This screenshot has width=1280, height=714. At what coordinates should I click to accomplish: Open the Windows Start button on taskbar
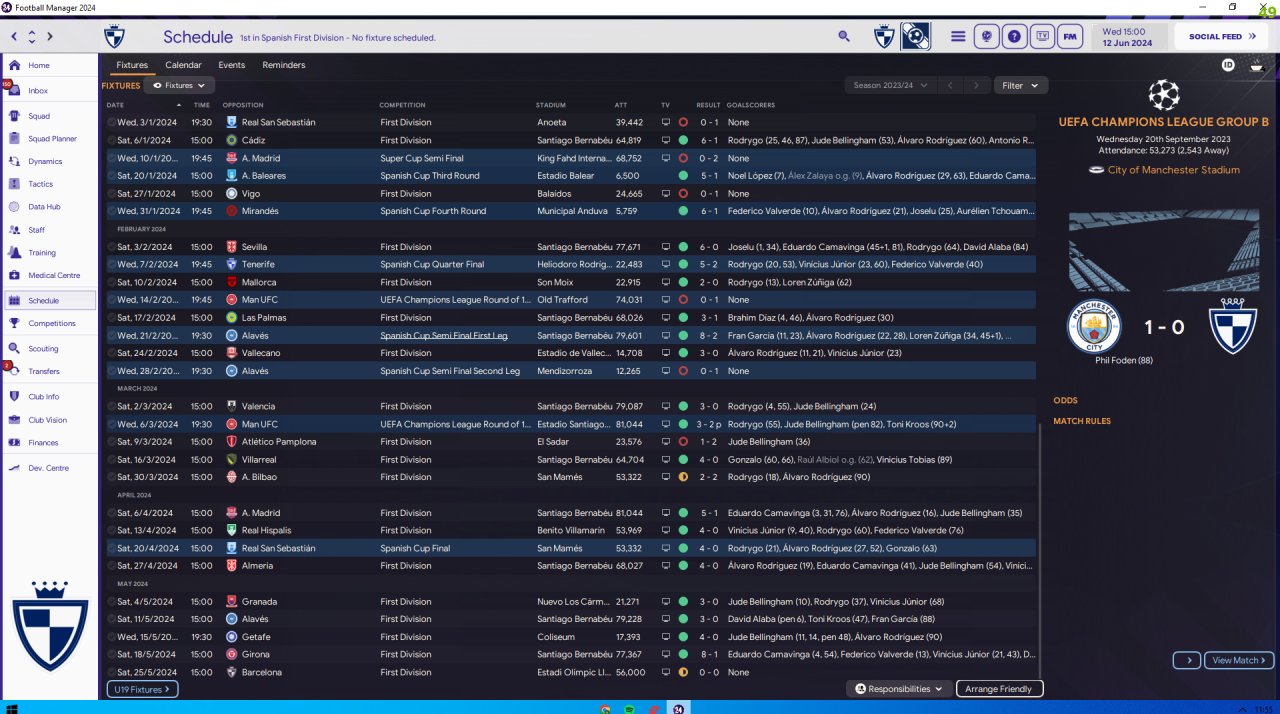[x=13, y=708]
